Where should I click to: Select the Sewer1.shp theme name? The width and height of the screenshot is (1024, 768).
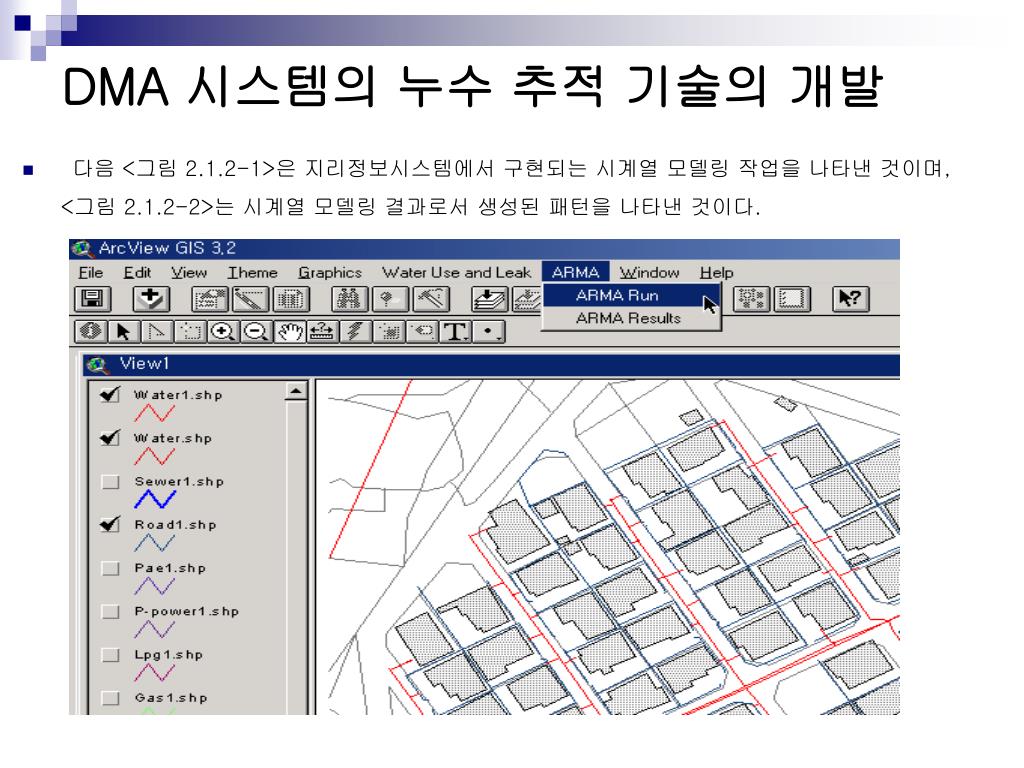pos(179,481)
